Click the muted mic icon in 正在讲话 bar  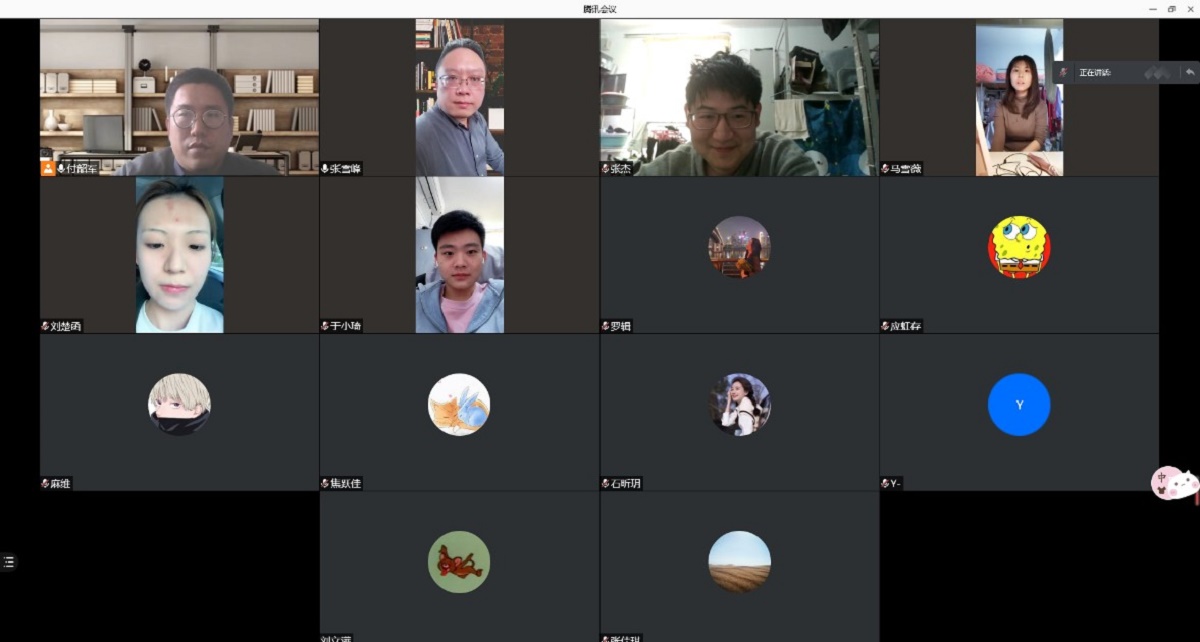tap(1063, 73)
